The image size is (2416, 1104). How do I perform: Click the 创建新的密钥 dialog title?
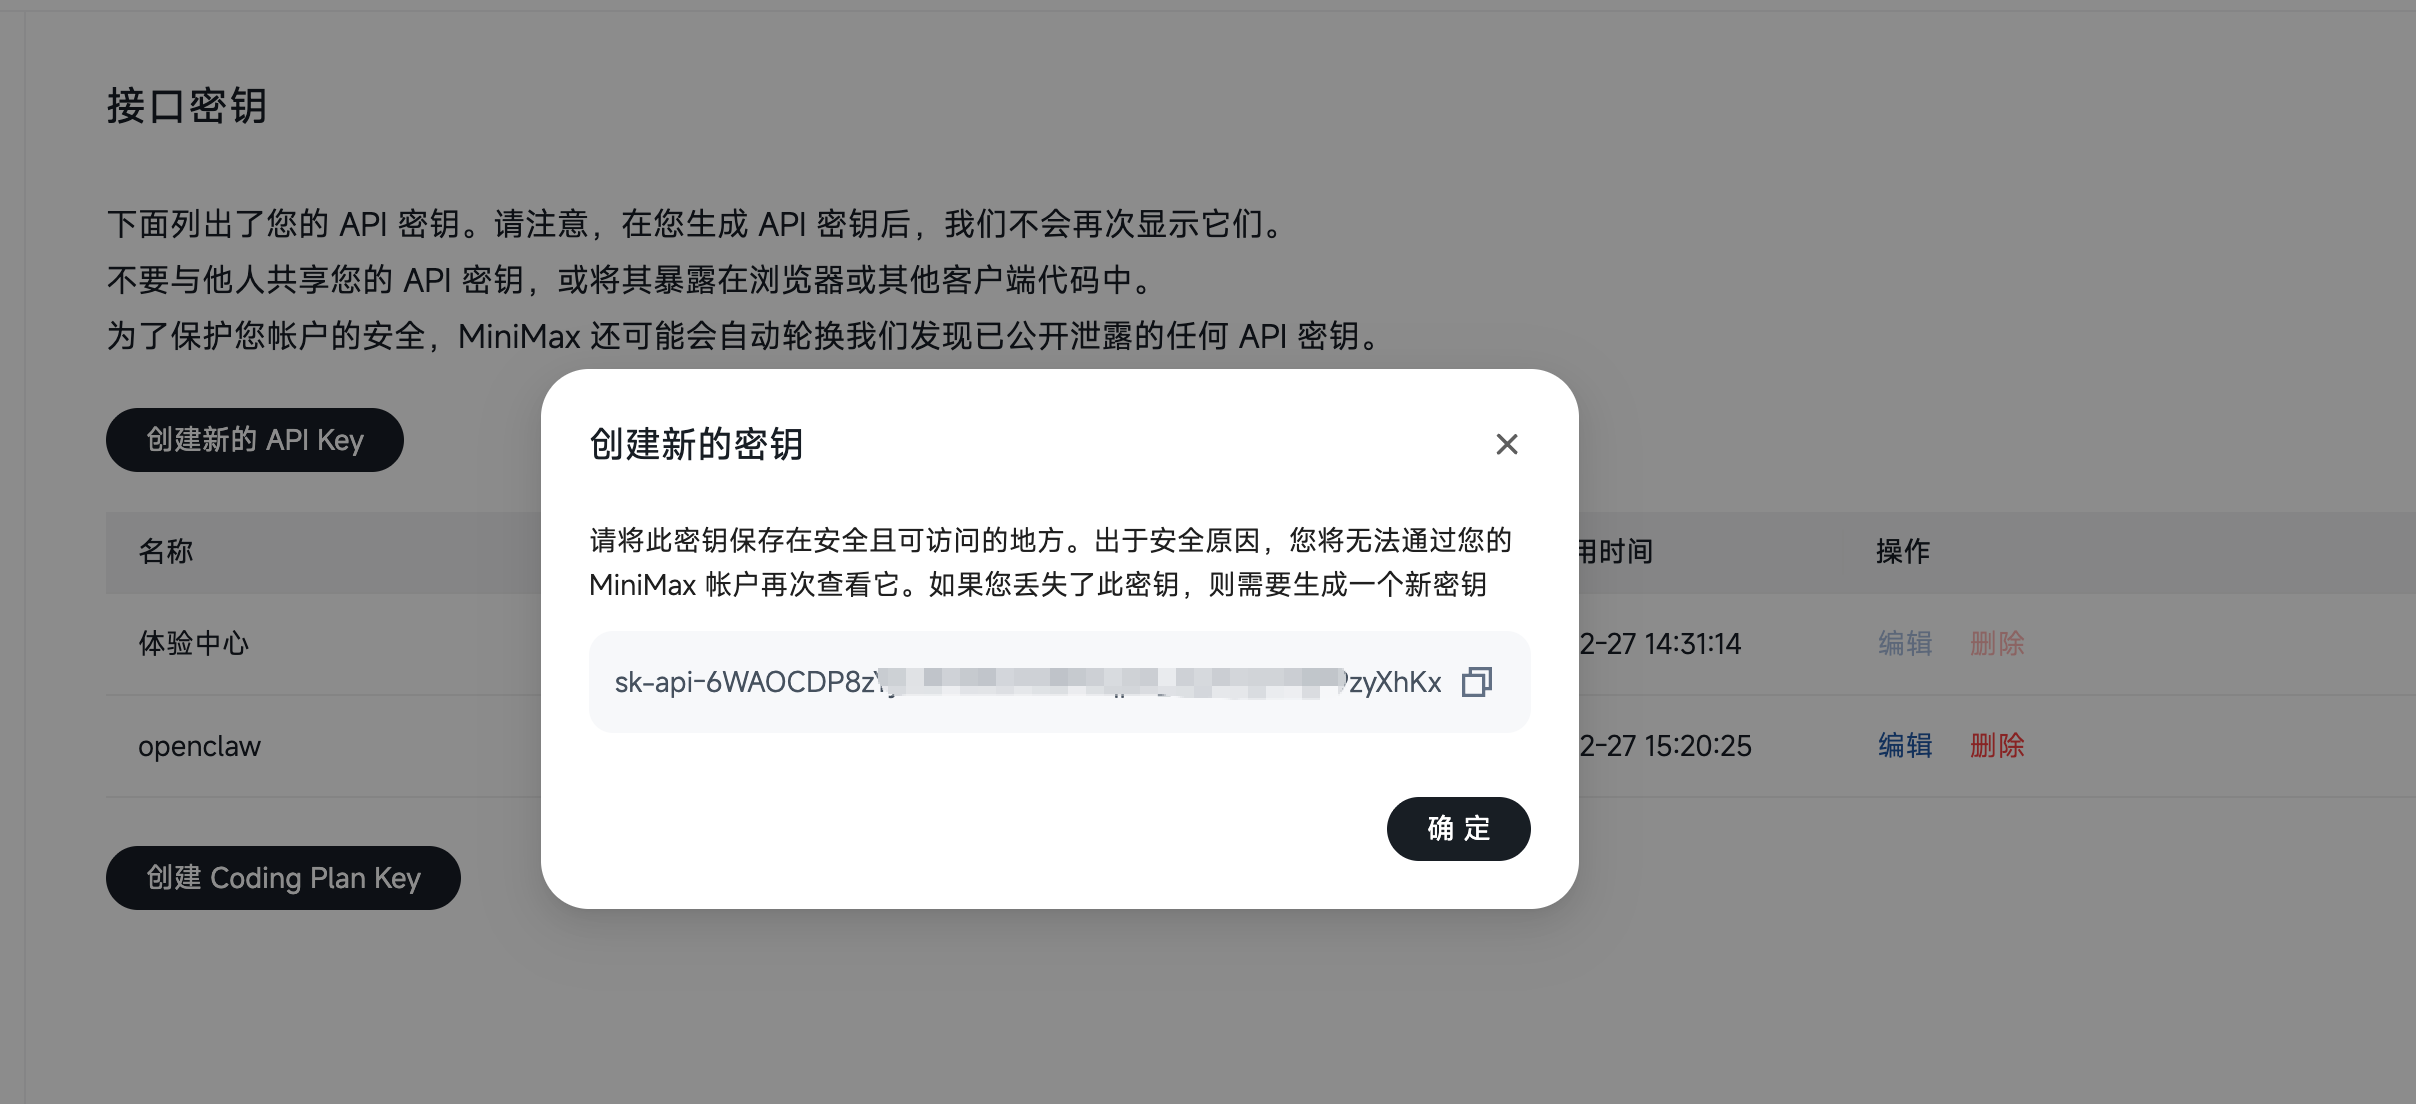click(x=696, y=444)
